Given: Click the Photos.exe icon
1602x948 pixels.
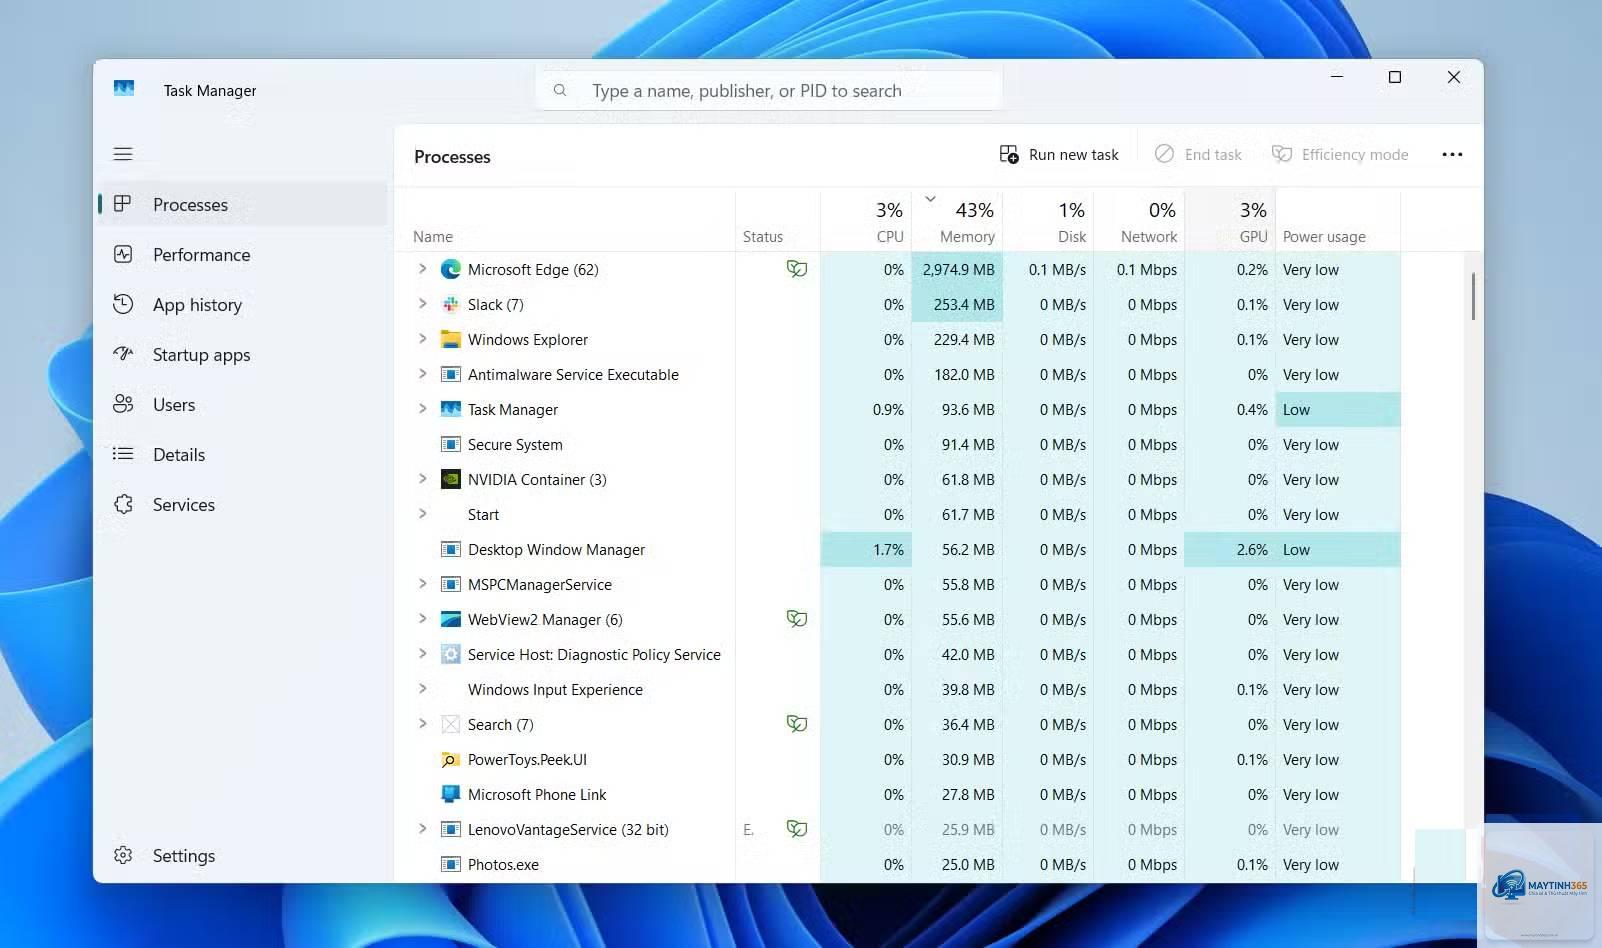Looking at the screenshot, I should click(451, 864).
